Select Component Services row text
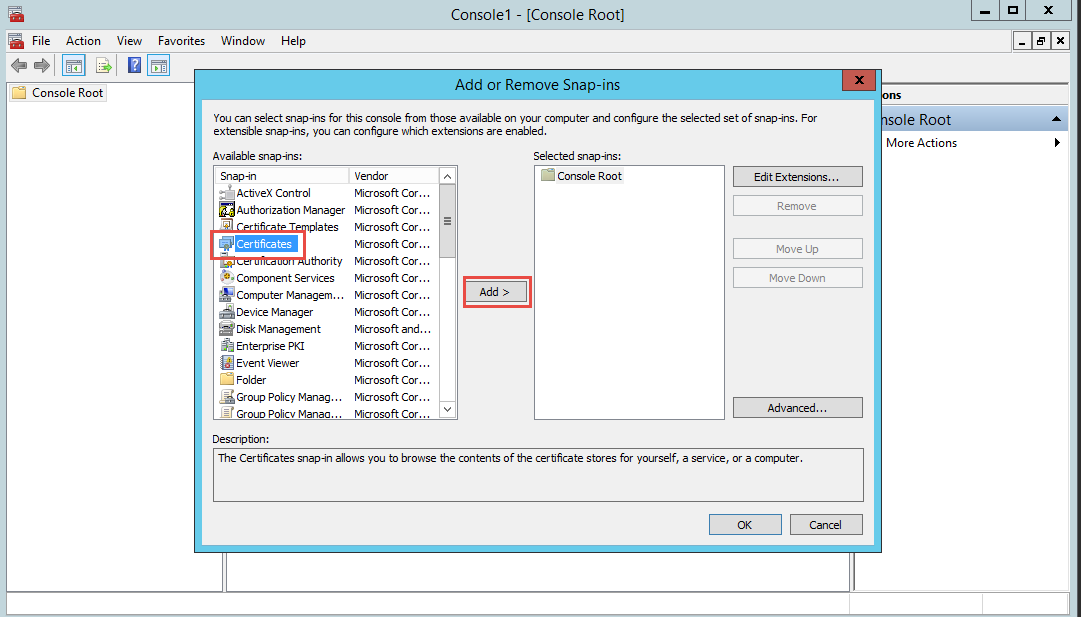Image resolution: width=1081 pixels, height=617 pixels. click(285, 278)
